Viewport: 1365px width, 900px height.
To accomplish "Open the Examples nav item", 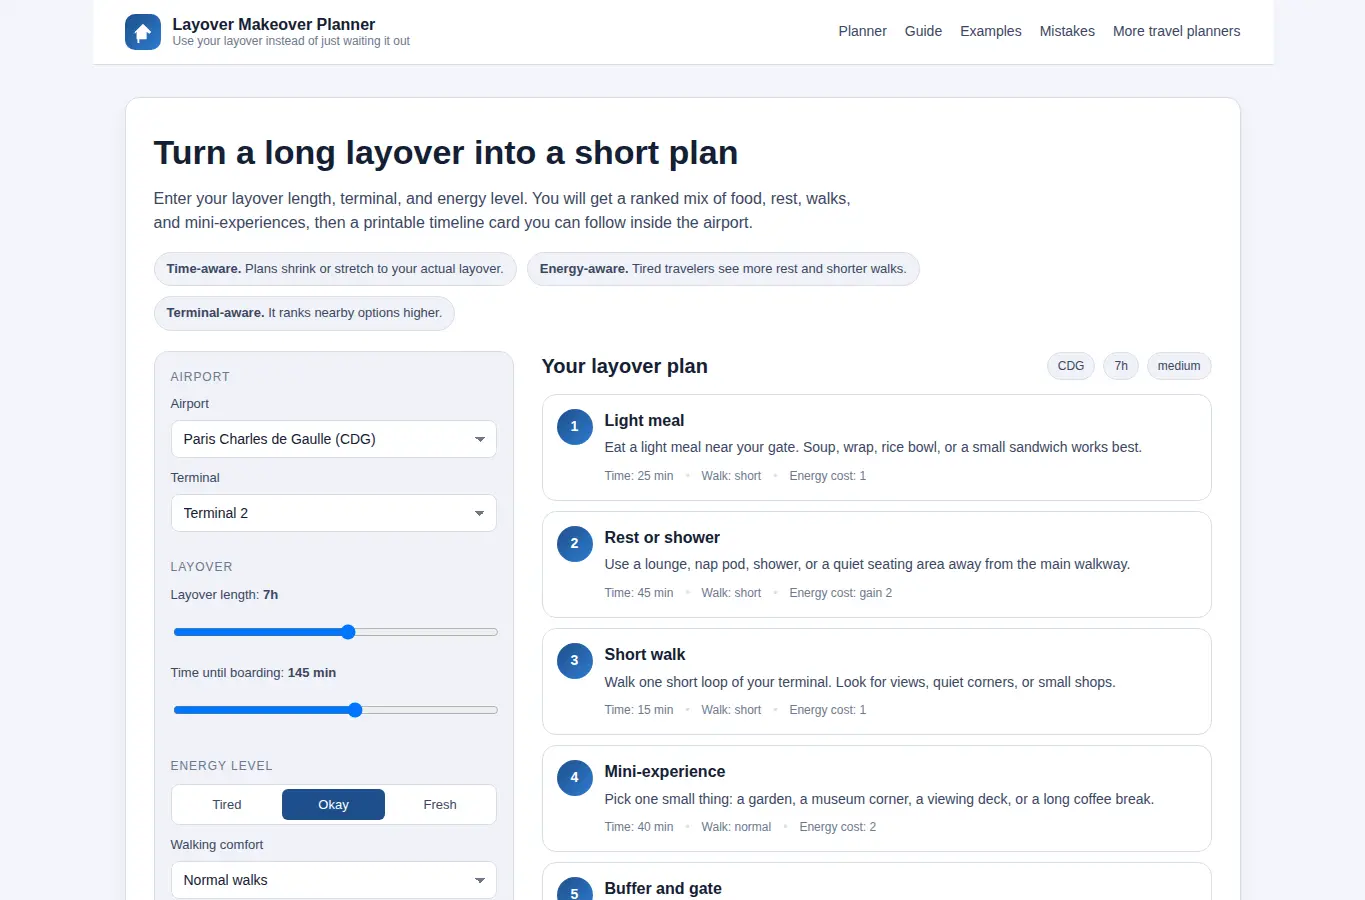I will point(991,31).
